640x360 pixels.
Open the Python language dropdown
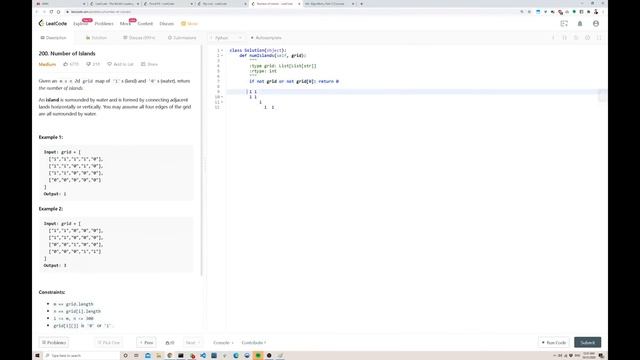pyautogui.click(x=226, y=38)
